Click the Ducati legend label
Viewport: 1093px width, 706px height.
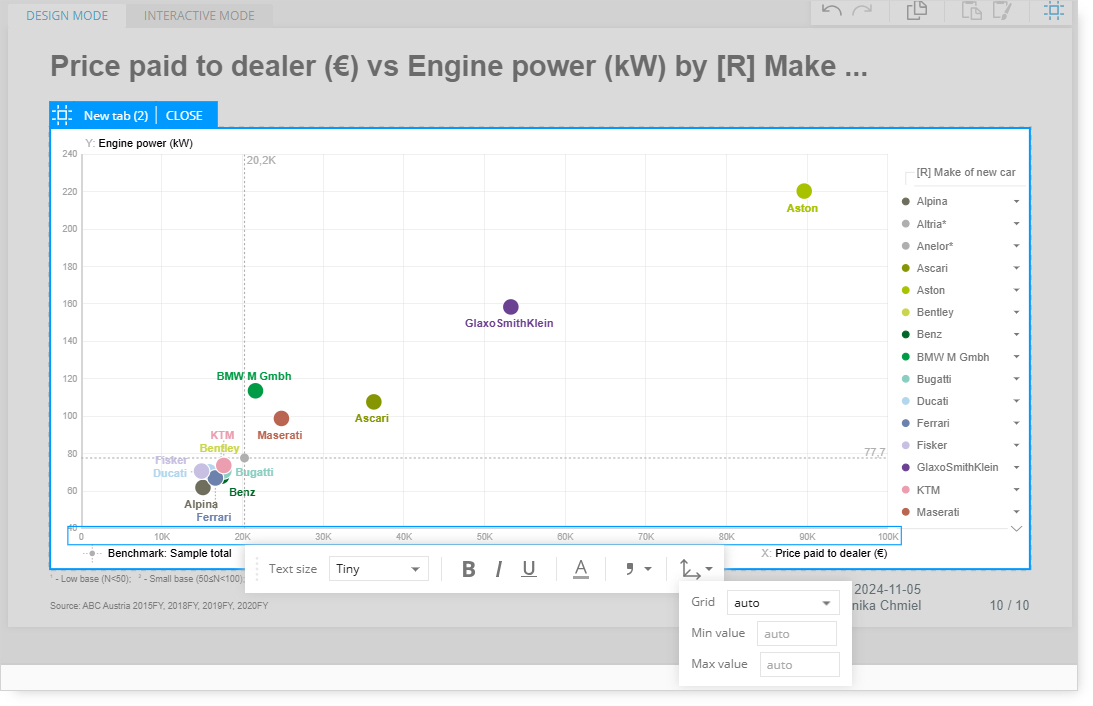click(932, 401)
